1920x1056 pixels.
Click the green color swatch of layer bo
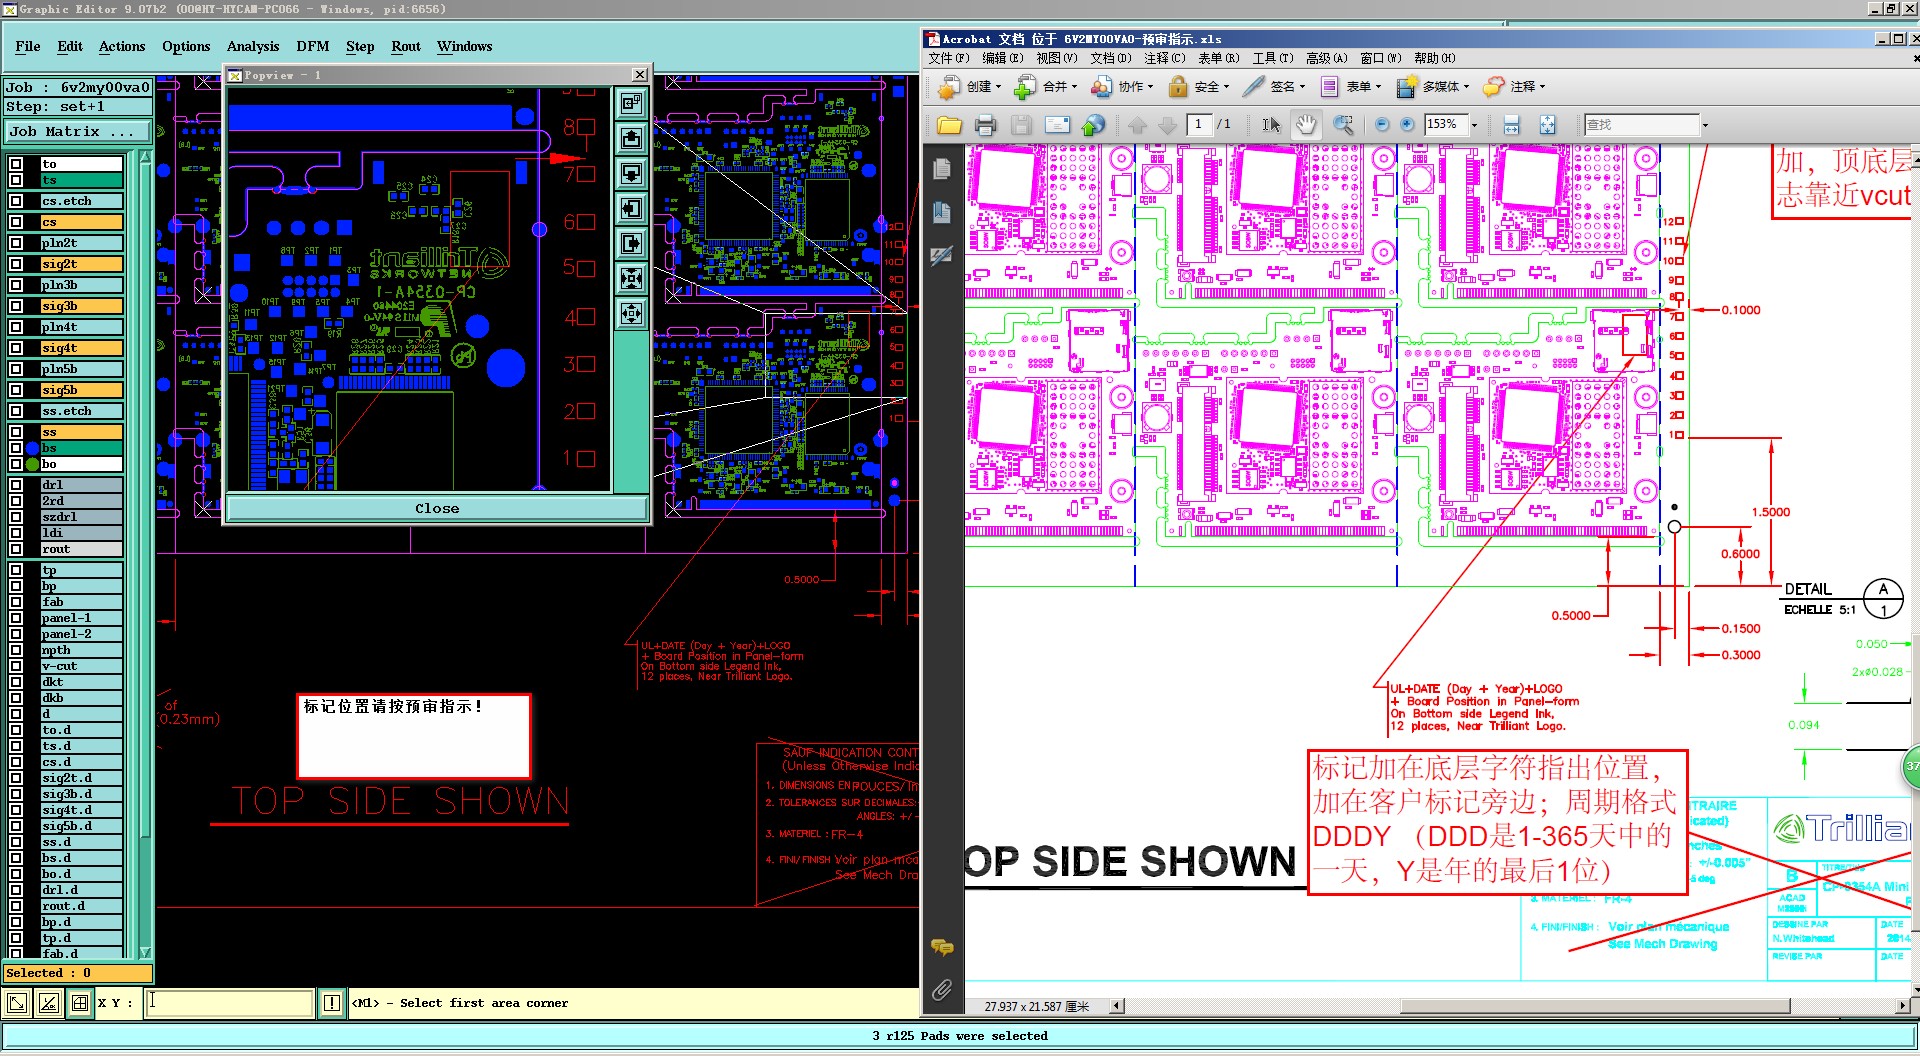tap(32, 464)
